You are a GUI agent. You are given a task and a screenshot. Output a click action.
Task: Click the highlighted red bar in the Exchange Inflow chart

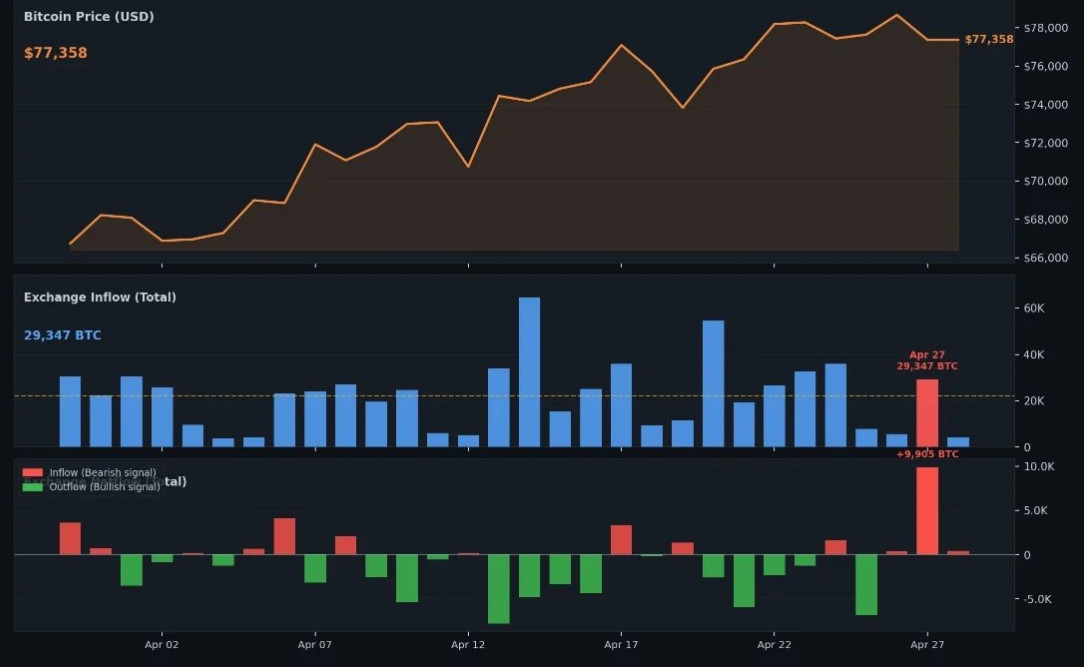[x=927, y=413]
